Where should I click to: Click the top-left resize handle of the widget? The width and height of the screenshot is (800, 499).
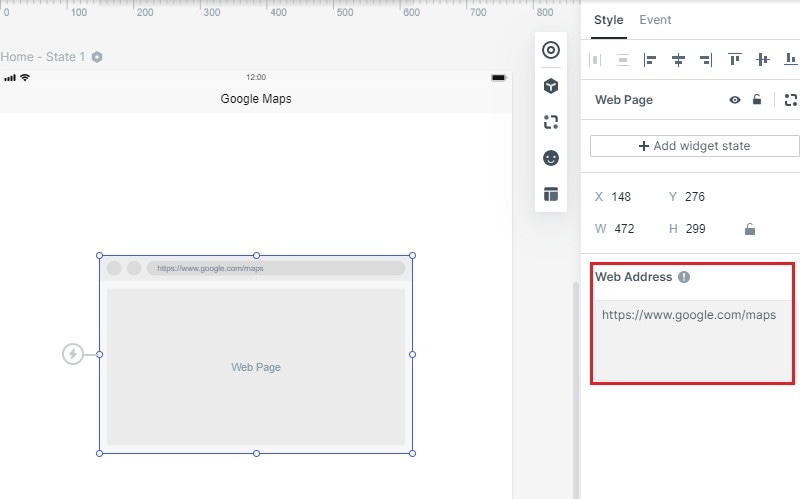tap(99, 255)
